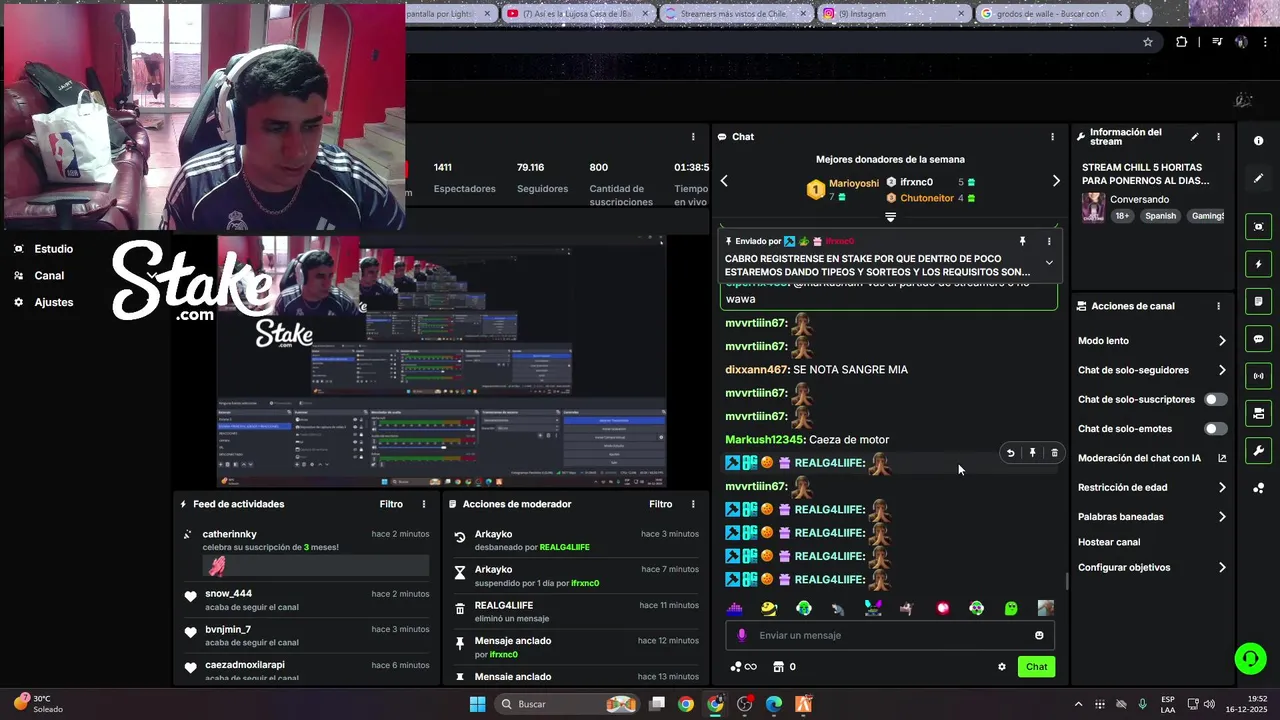The image size is (1280, 720).
Task: Open stats panel three-dot menu
Action: 693,137
